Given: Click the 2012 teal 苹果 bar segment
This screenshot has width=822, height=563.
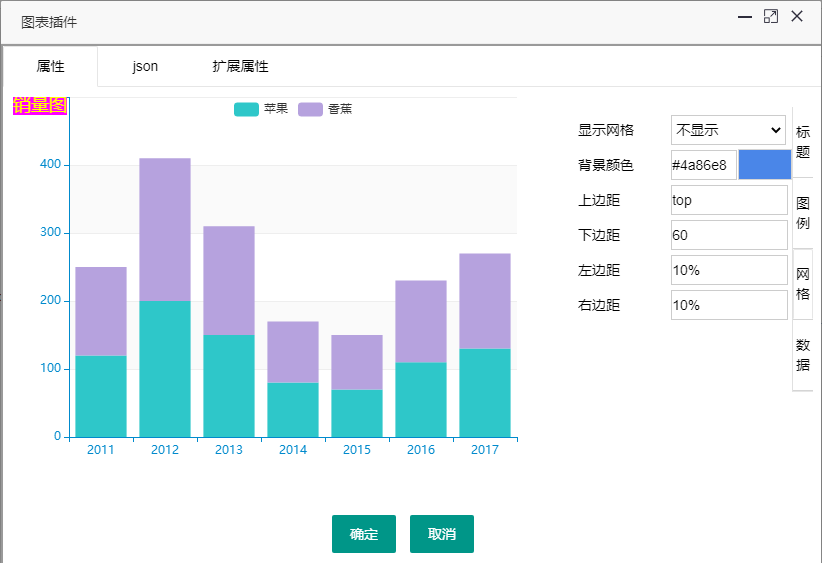Looking at the screenshot, I should [x=165, y=369].
